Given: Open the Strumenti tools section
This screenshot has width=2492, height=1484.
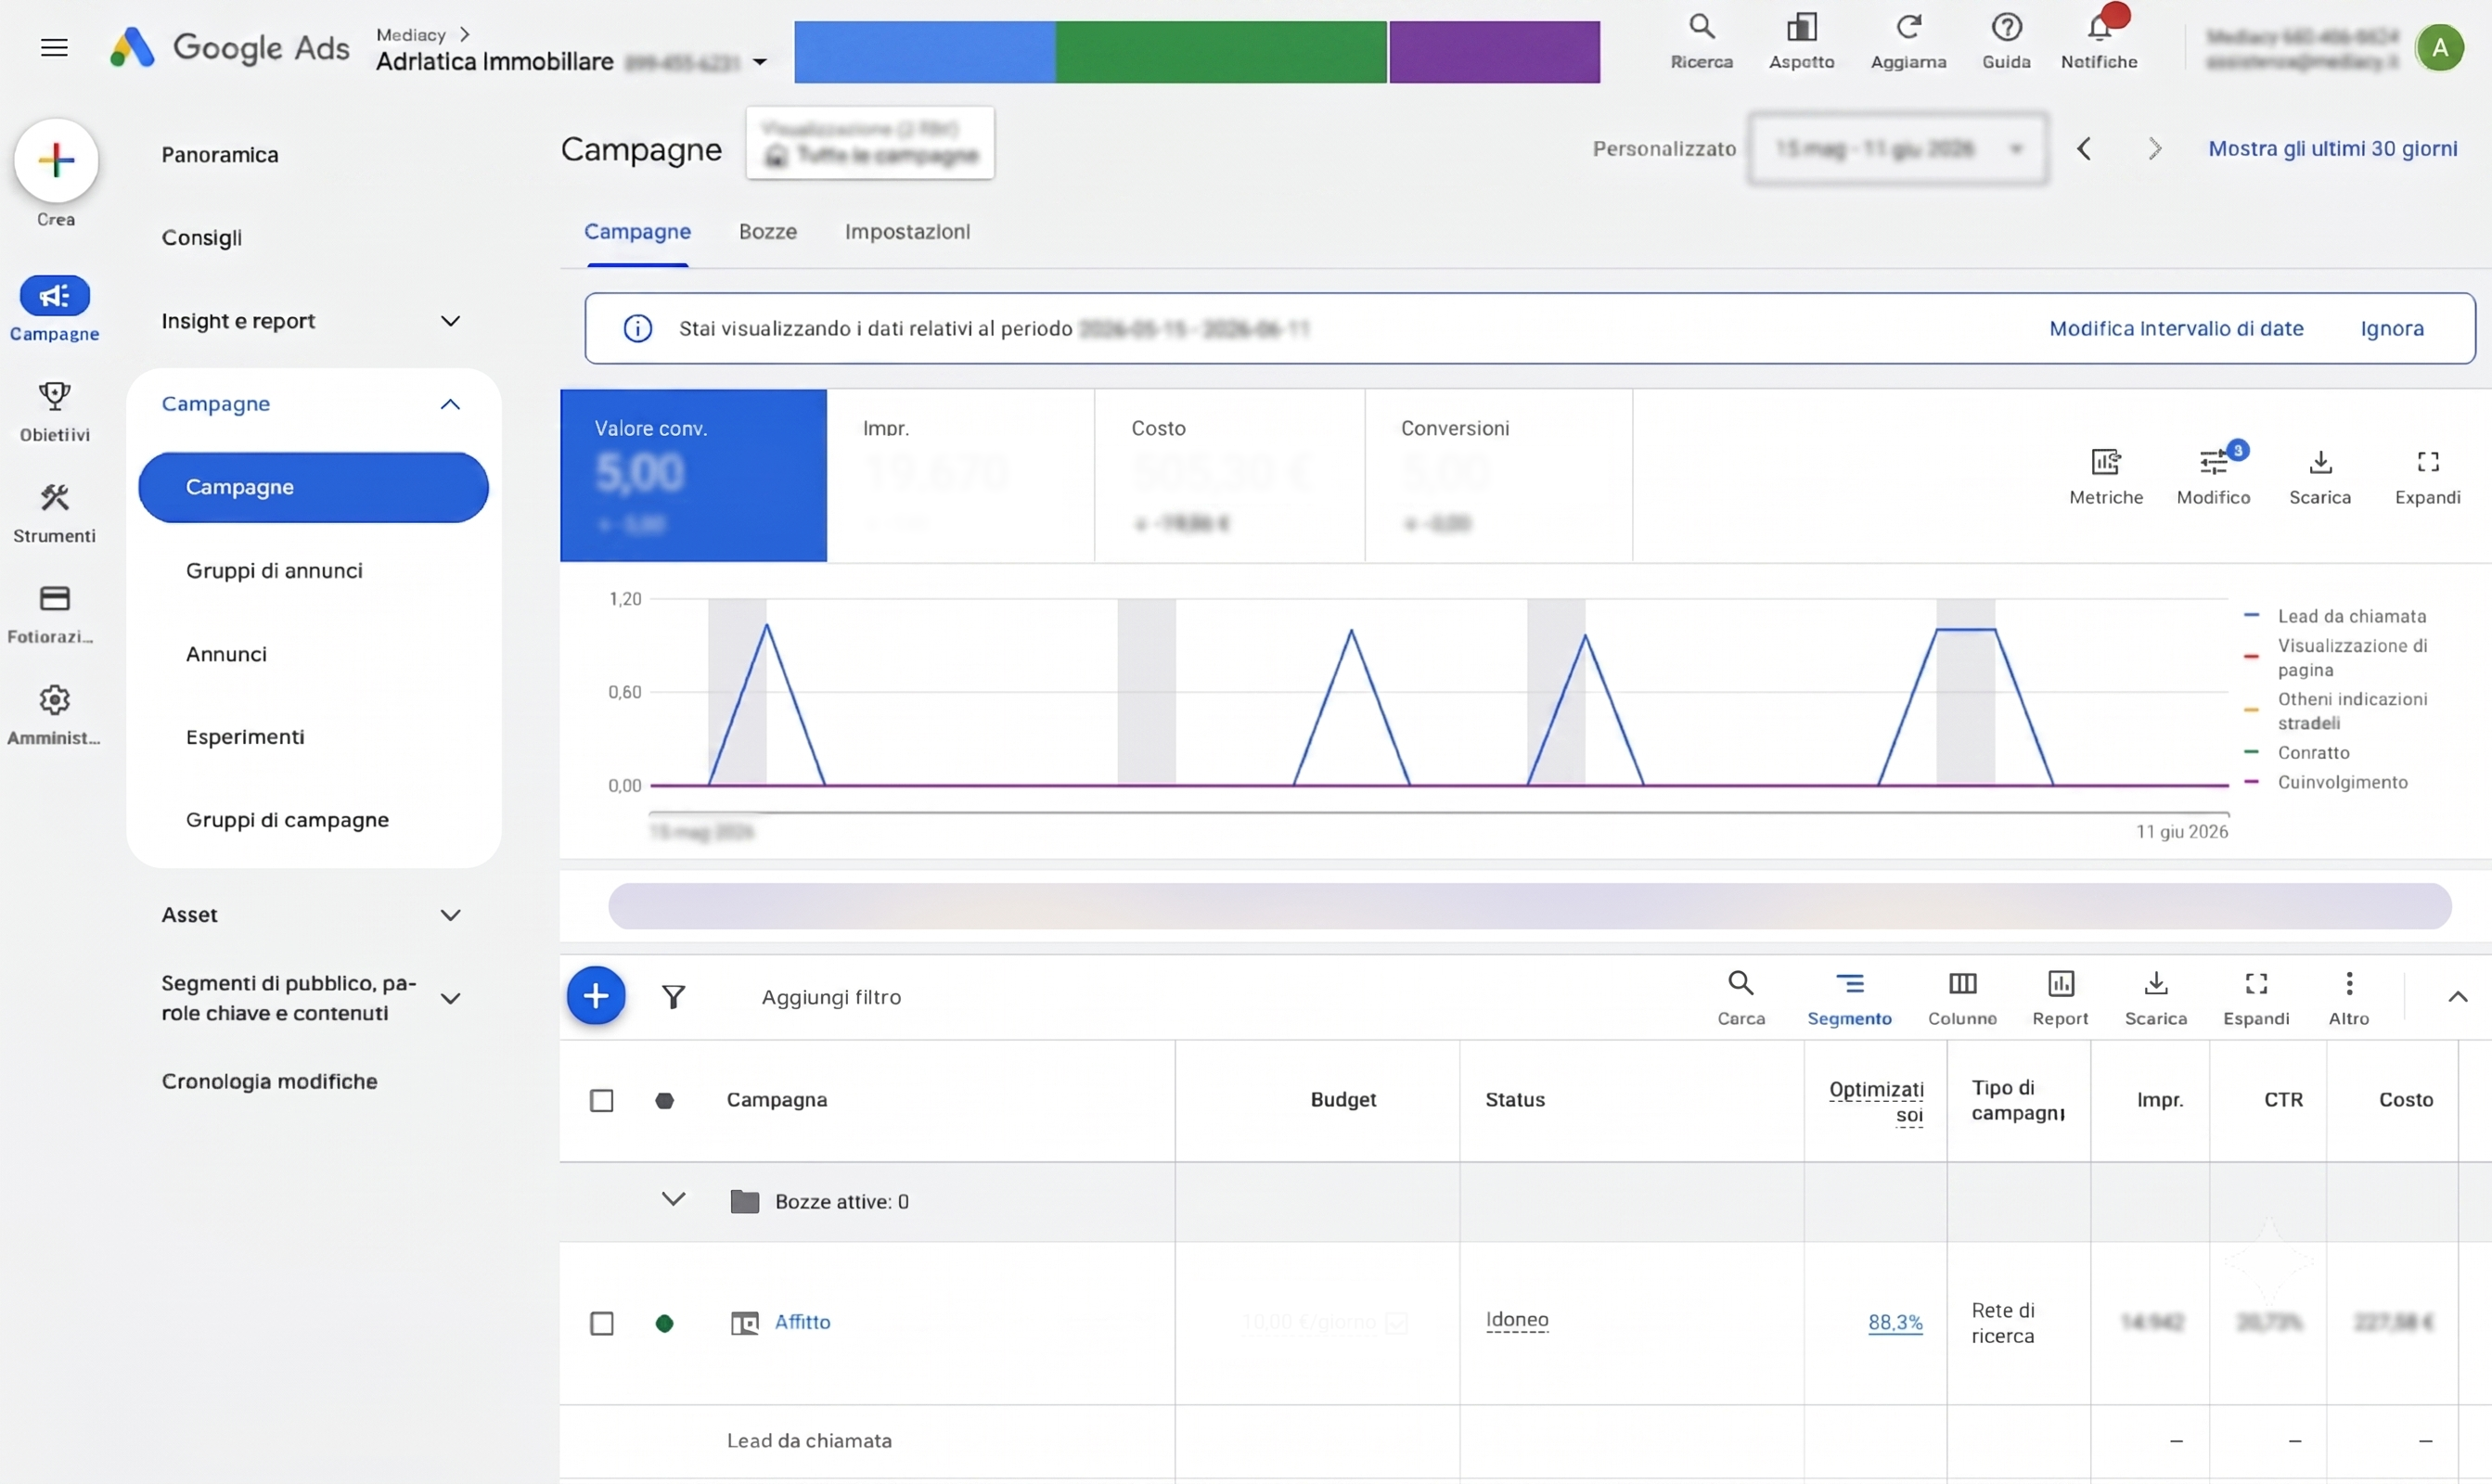Looking at the screenshot, I should tap(54, 497).
